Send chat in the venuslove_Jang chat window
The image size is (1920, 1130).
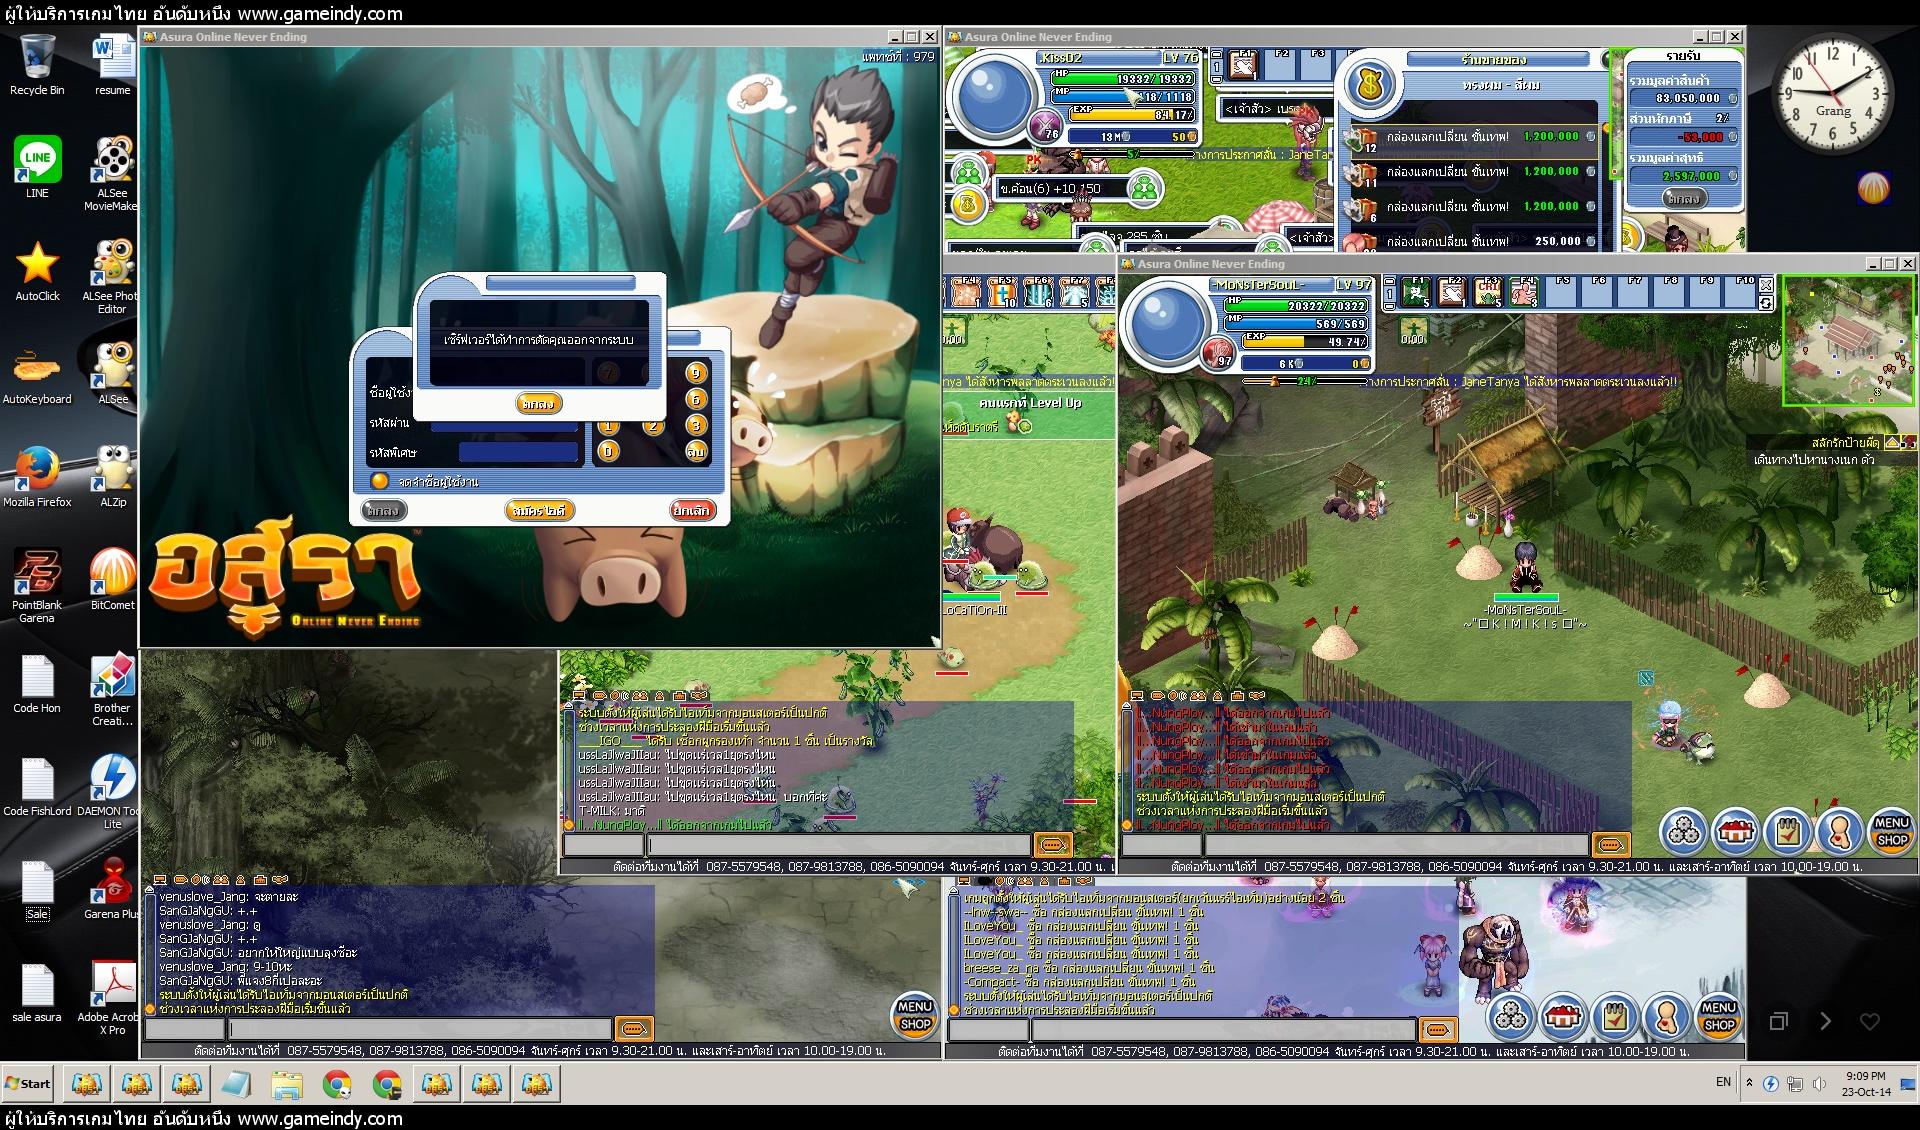pyautogui.click(x=635, y=1029)
